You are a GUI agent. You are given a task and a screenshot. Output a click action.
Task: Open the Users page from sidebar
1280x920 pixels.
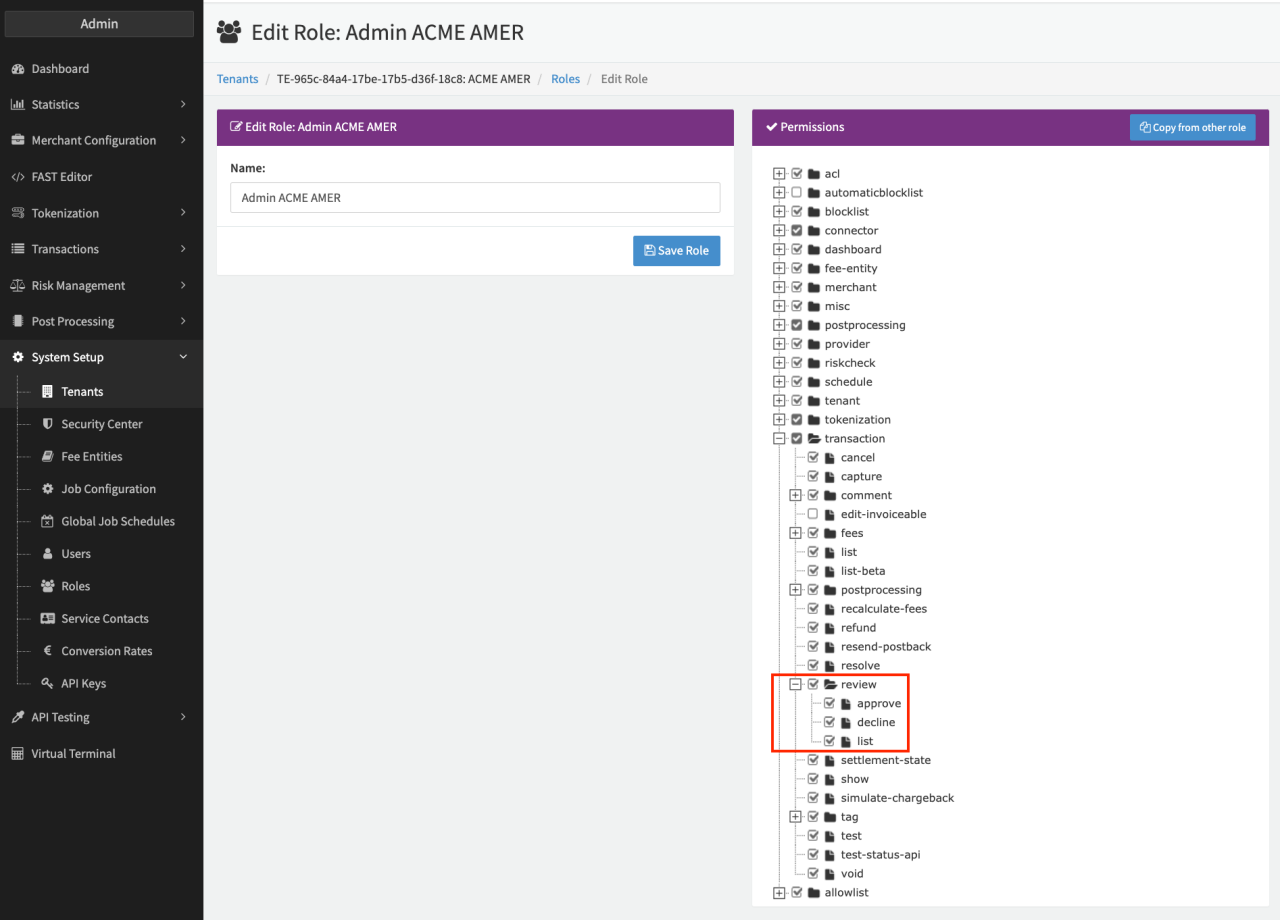[x=76, y=554]
